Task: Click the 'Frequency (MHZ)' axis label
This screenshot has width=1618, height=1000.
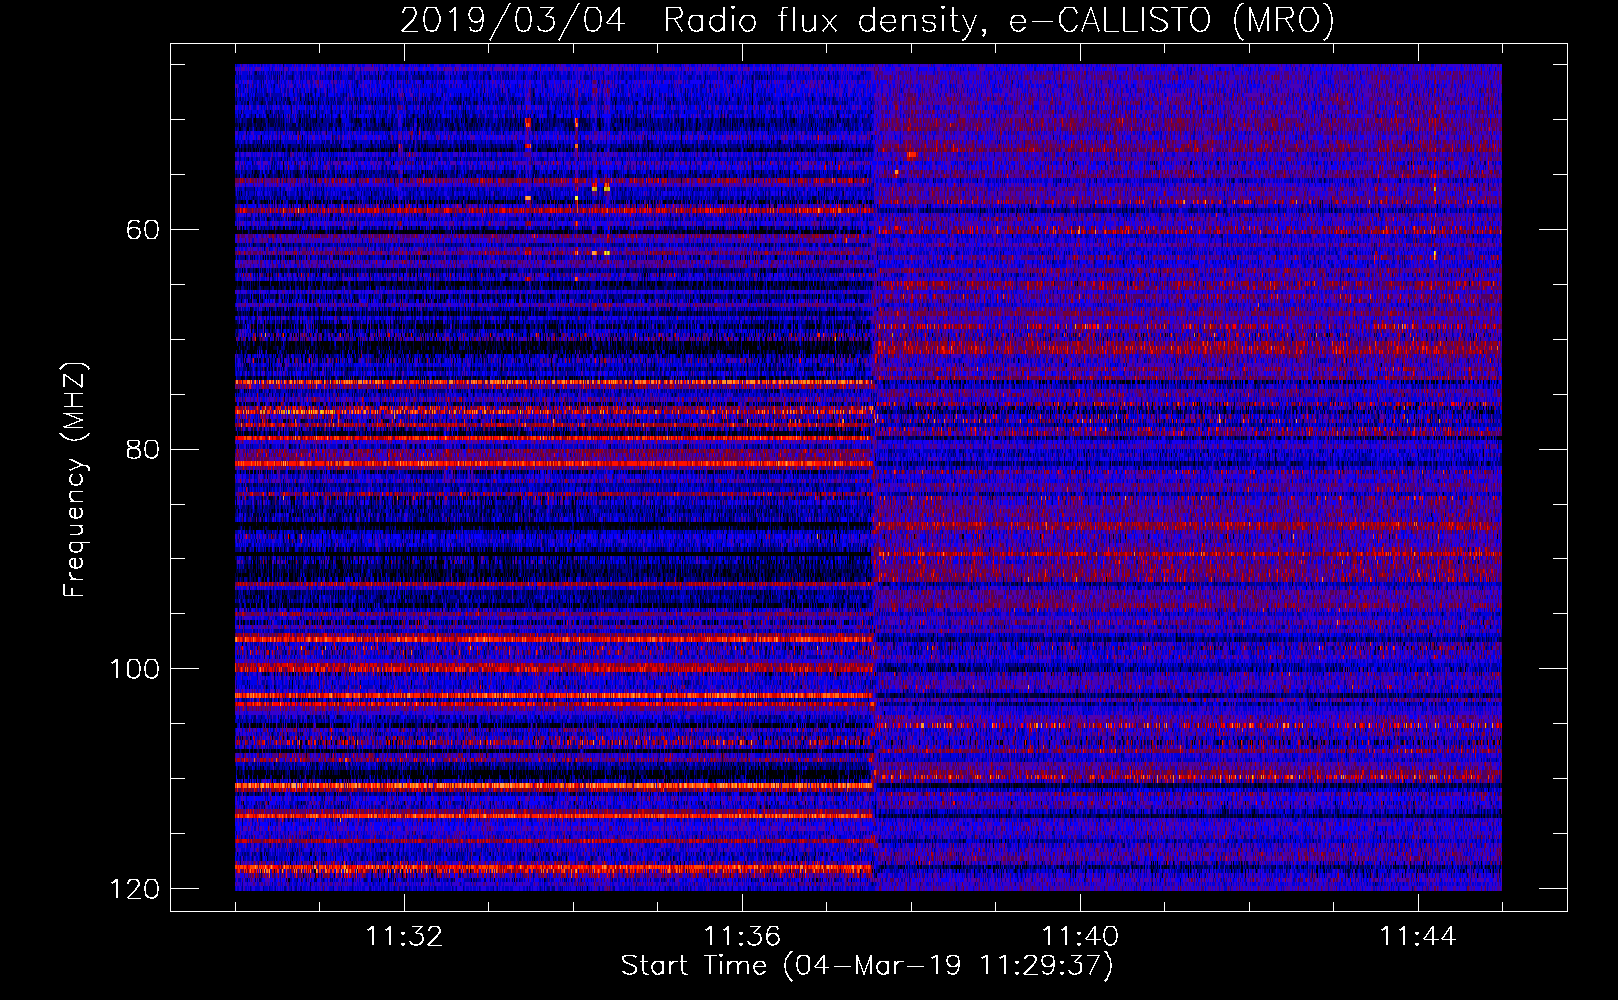Action: (x=75, y=479)
